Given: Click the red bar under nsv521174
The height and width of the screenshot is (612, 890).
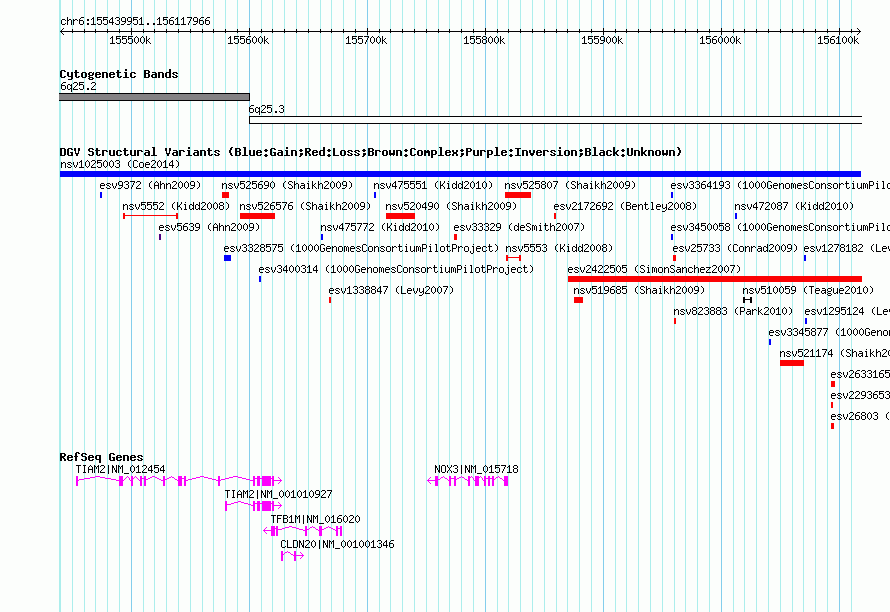Looking at the screenshot, I should click(x=792, y=363).
